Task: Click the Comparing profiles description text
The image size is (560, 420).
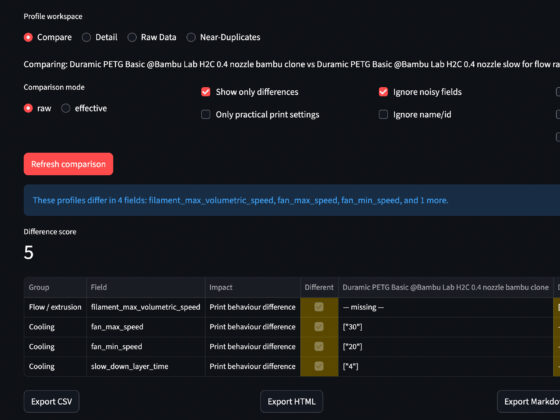Action: coord(292,64)
